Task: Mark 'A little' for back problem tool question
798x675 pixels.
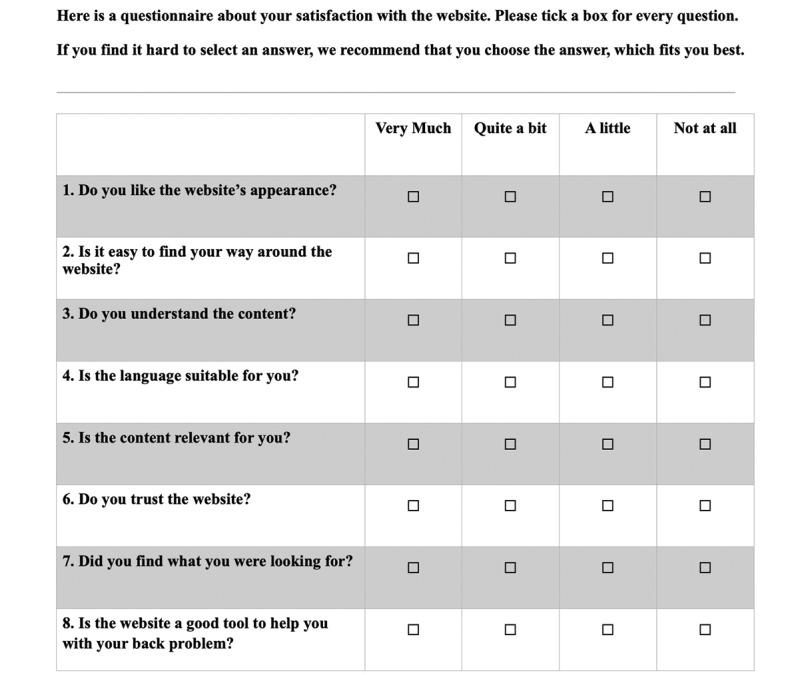Action: pyautogui.click(x=608, y=630)
